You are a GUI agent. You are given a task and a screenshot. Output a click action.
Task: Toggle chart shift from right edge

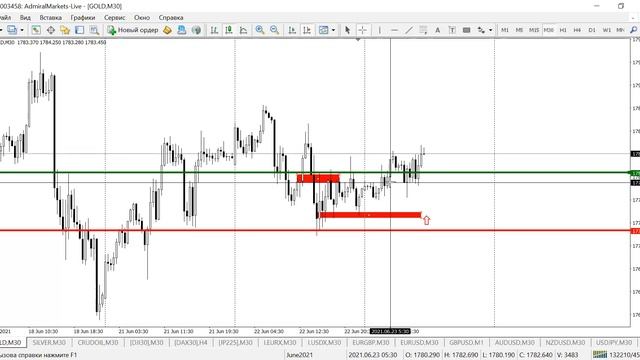(x=307, y=30)
